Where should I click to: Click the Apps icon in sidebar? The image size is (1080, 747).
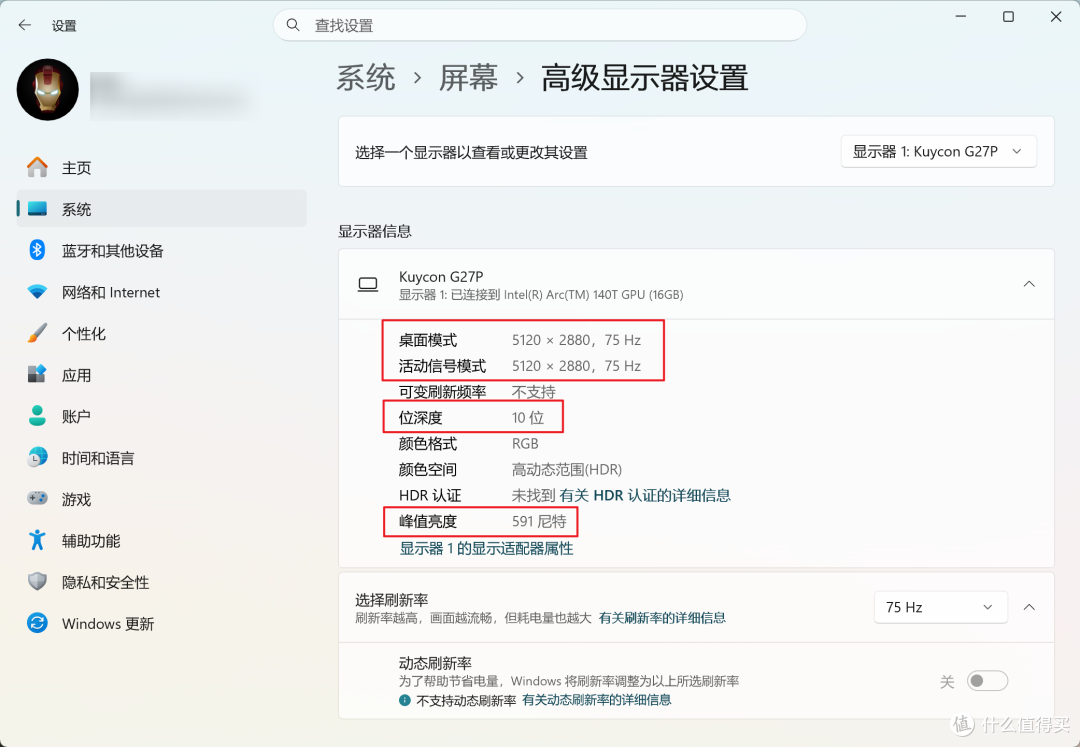[37, 375]
